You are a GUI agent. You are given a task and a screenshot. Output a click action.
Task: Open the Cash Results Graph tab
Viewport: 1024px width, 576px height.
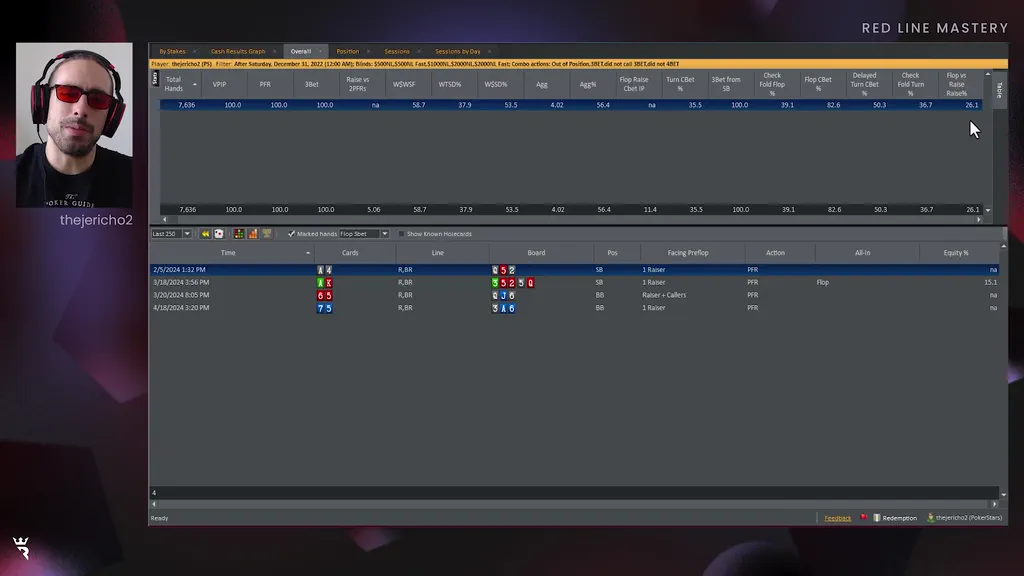coord(238,51)
